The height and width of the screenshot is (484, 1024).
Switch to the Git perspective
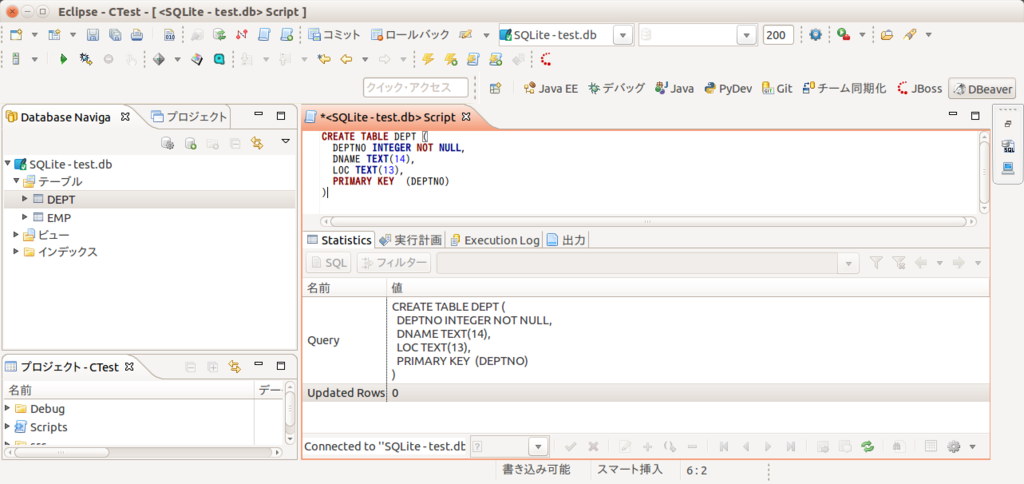777,88
